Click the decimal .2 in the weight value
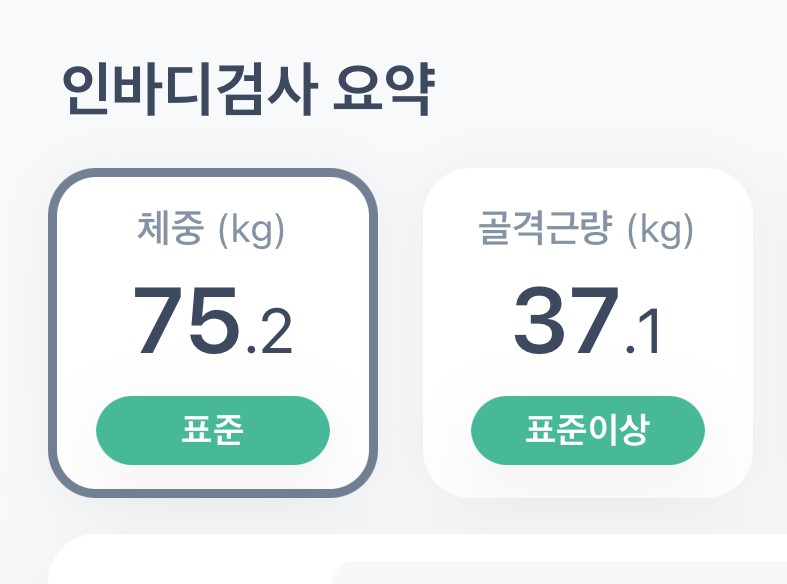 [270, 334]
